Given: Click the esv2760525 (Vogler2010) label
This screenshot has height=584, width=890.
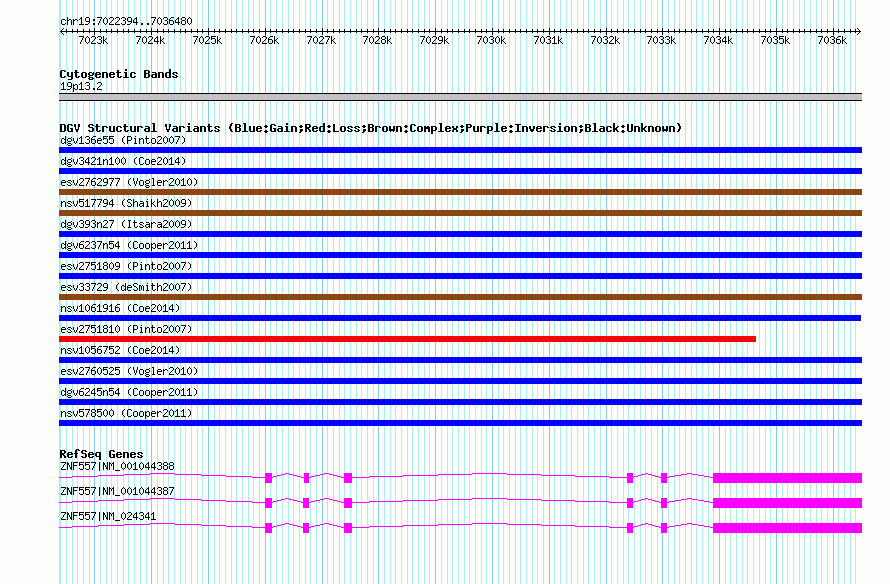Looking at the screenshot, I should (129, 371).
